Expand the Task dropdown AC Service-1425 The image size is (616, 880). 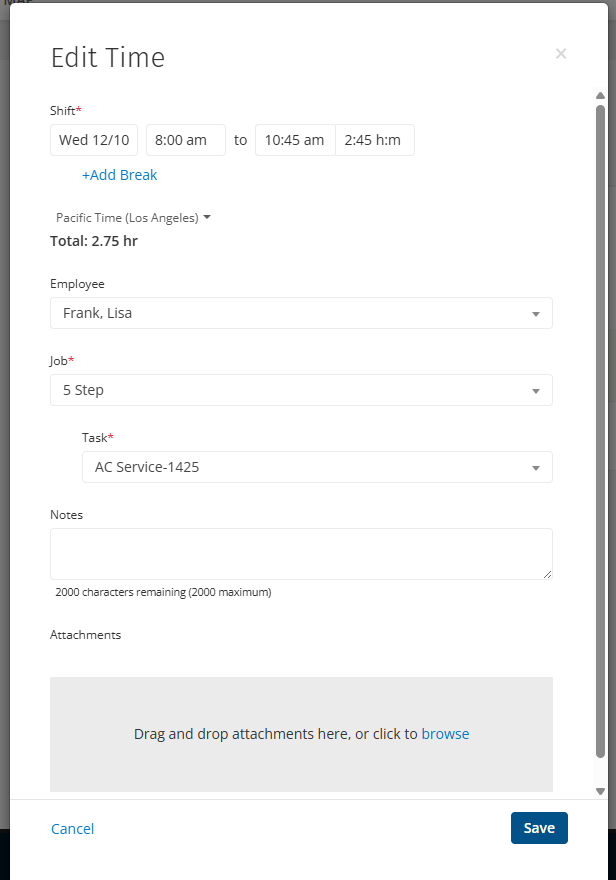pos(317,467)
